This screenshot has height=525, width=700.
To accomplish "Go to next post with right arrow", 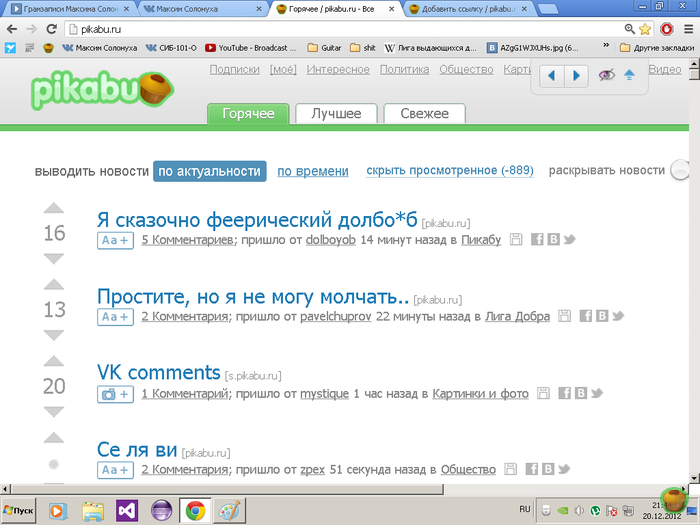I will [576, 76].
